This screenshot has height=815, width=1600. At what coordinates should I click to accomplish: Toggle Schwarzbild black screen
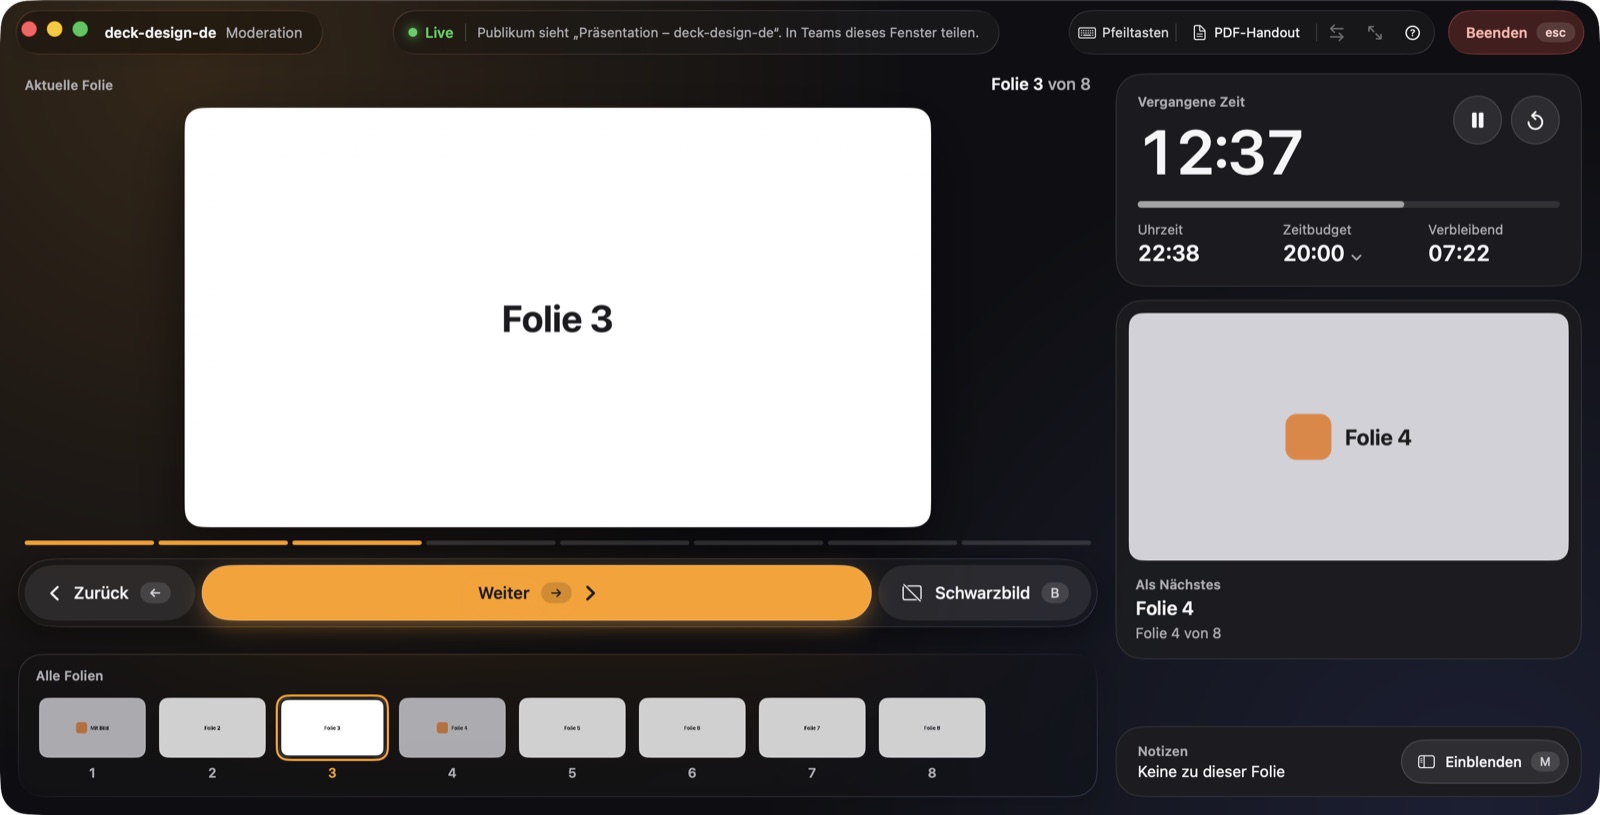coord(984,593)
